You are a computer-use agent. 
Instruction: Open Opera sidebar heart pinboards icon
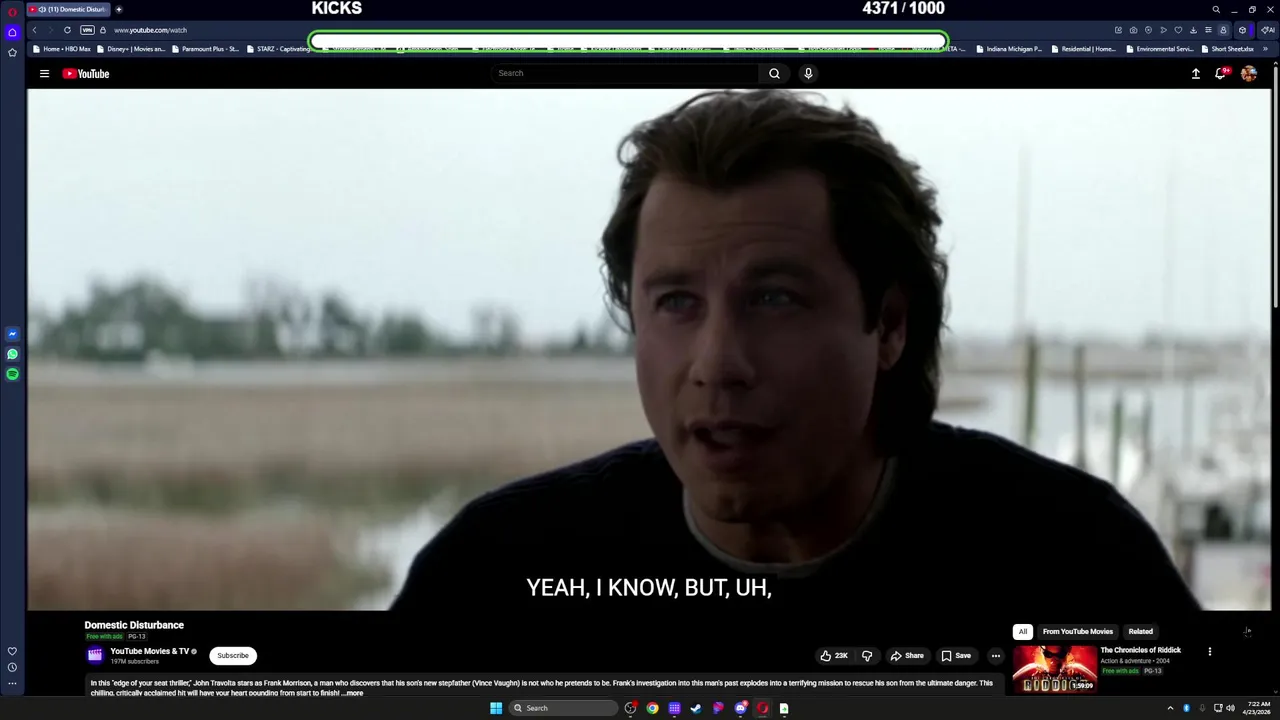12,651
